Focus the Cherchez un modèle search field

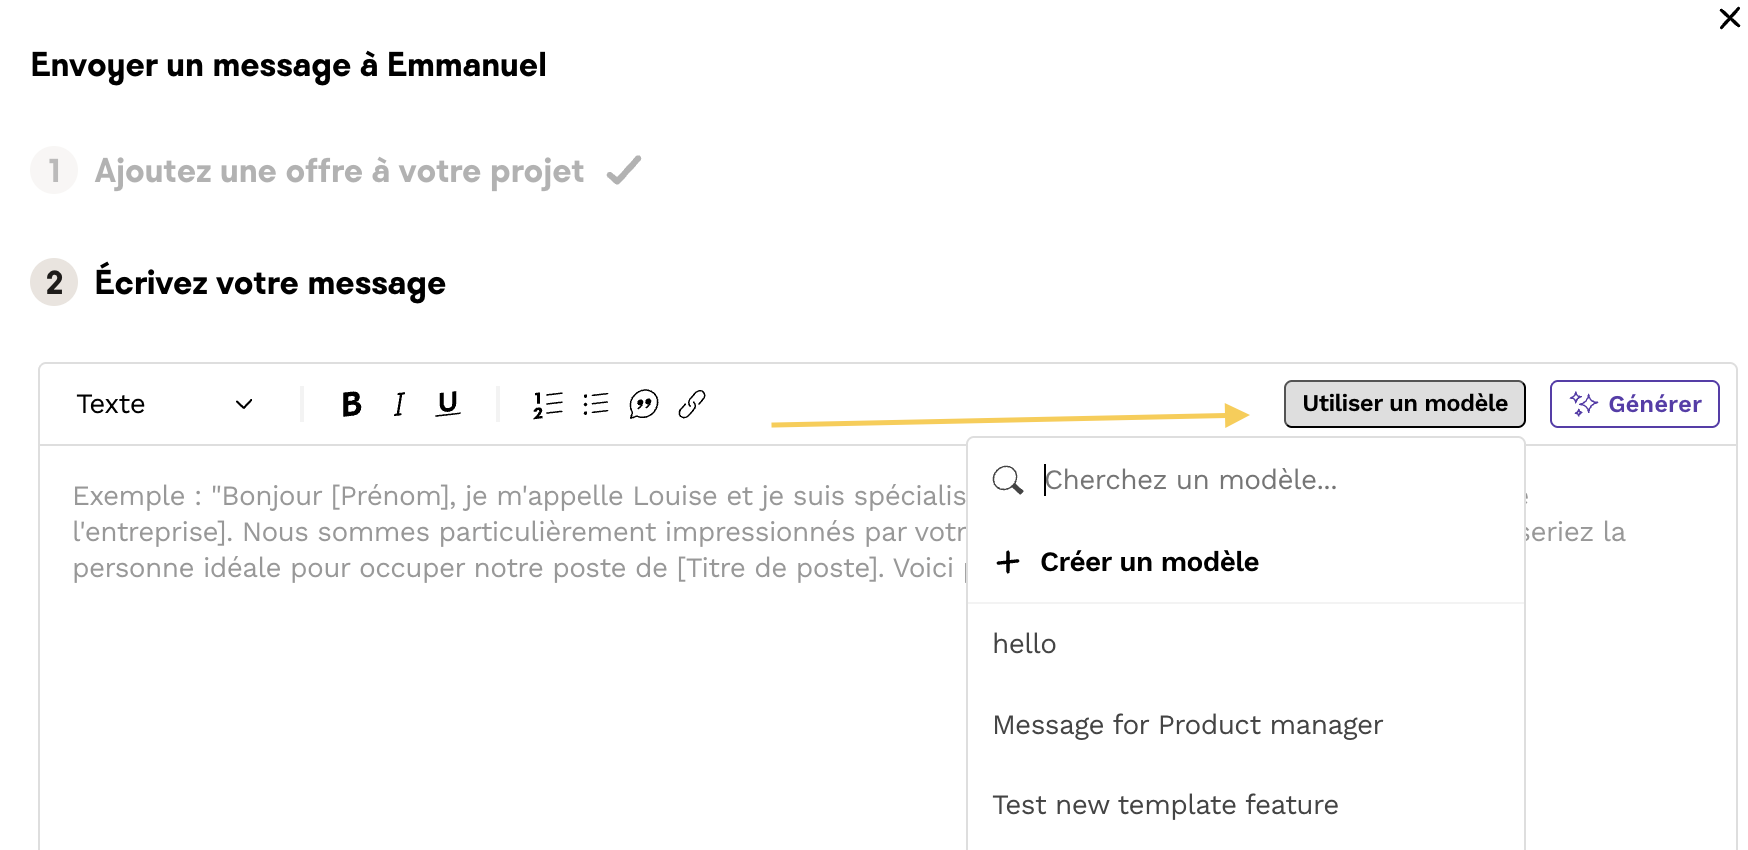[1270, 480]
